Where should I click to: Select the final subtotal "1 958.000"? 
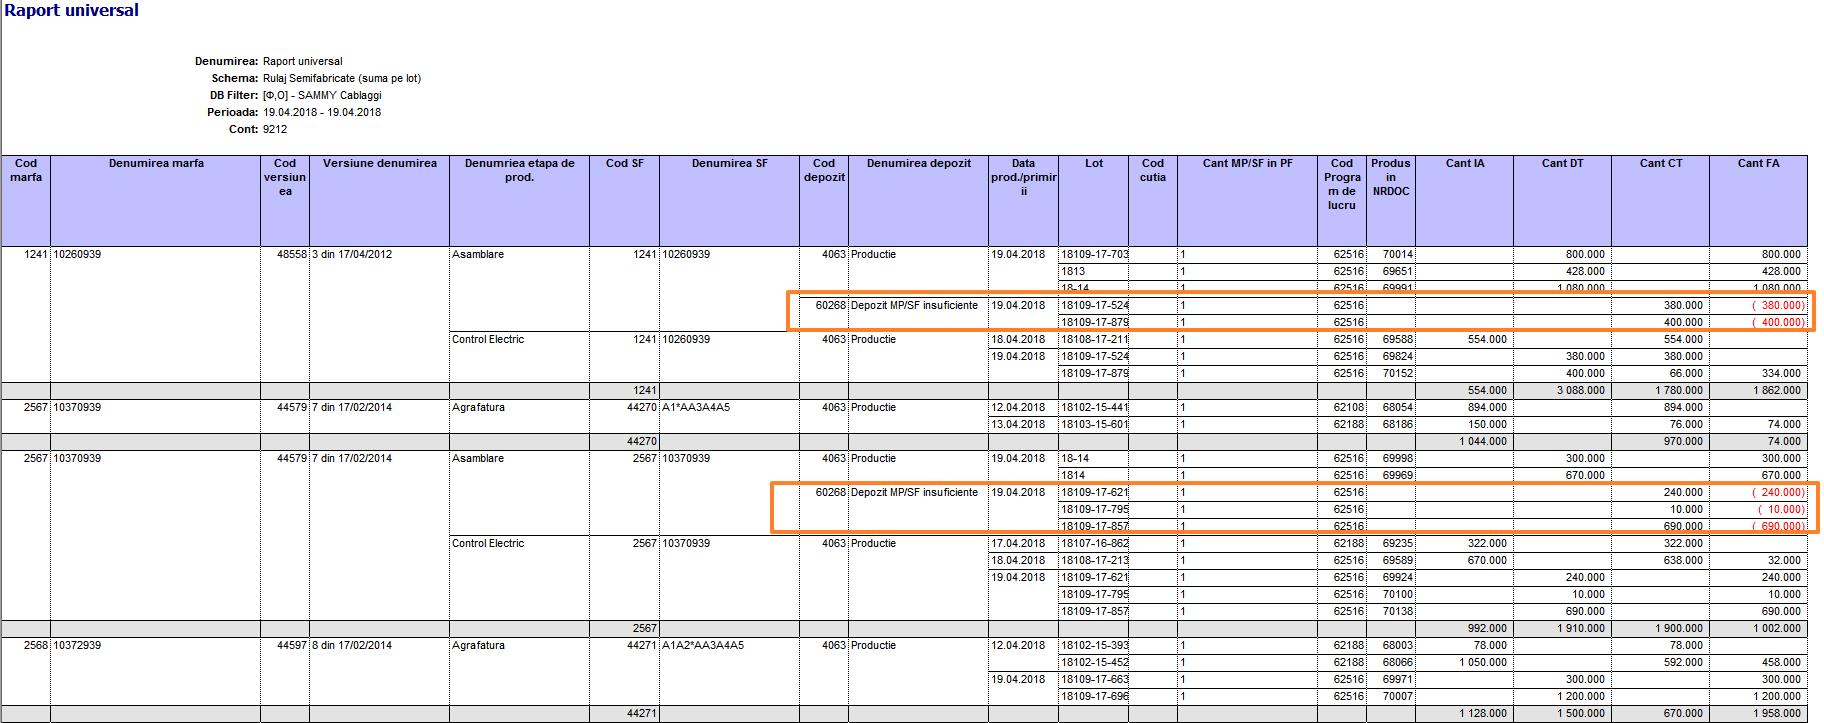pyautogui.click(x=1776, y=713)
